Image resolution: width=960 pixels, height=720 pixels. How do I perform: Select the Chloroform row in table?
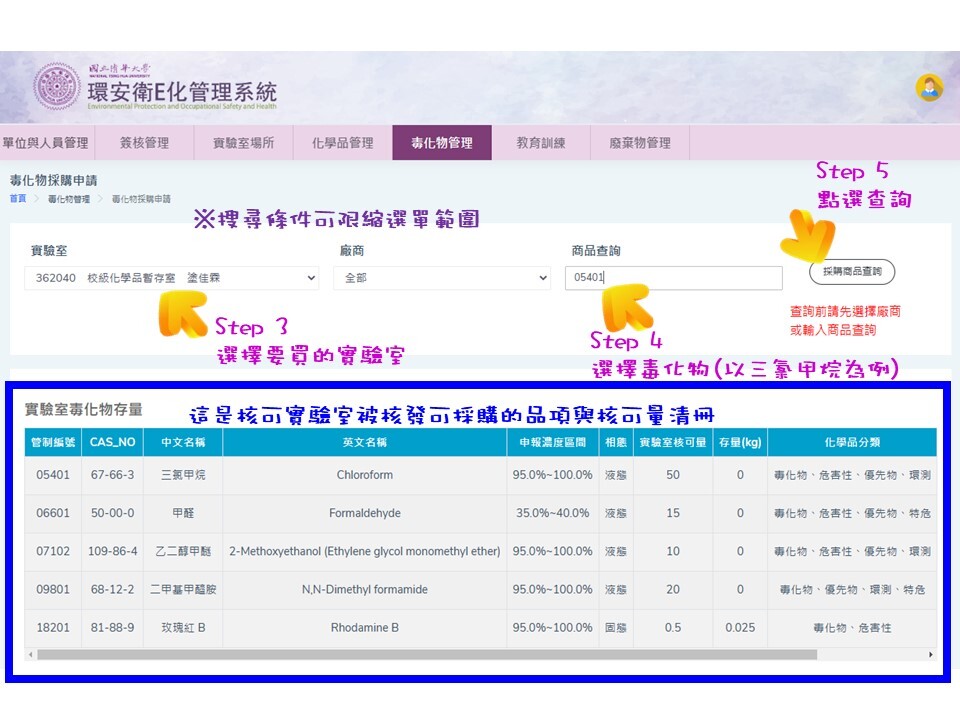[364, 475]
